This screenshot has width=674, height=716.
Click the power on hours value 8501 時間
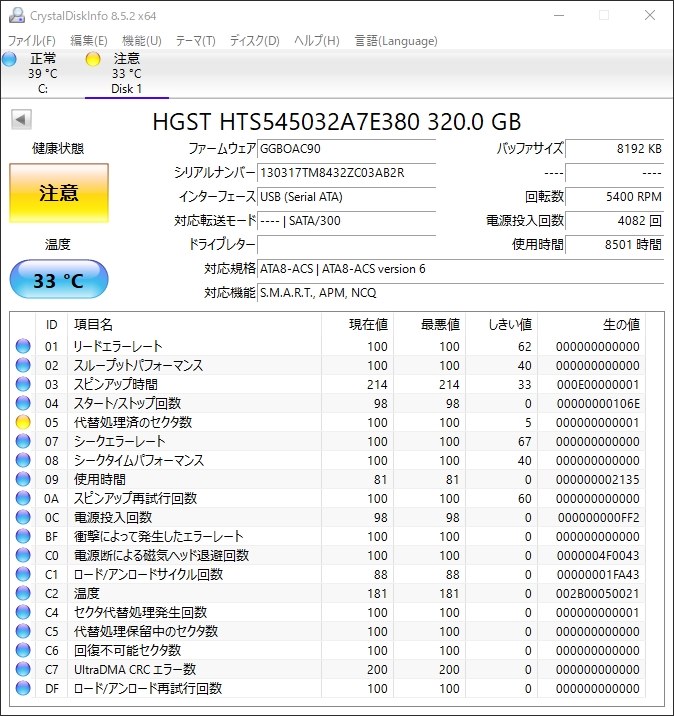(x=615, y=245)
